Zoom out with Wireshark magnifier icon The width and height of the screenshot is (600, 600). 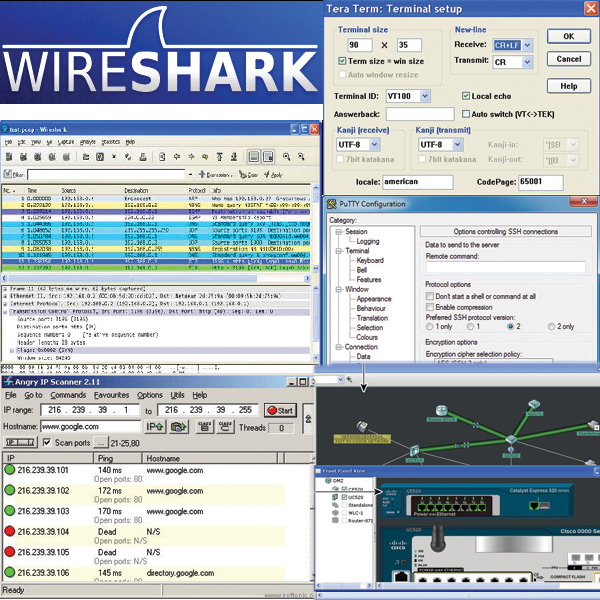coord(301,157)
